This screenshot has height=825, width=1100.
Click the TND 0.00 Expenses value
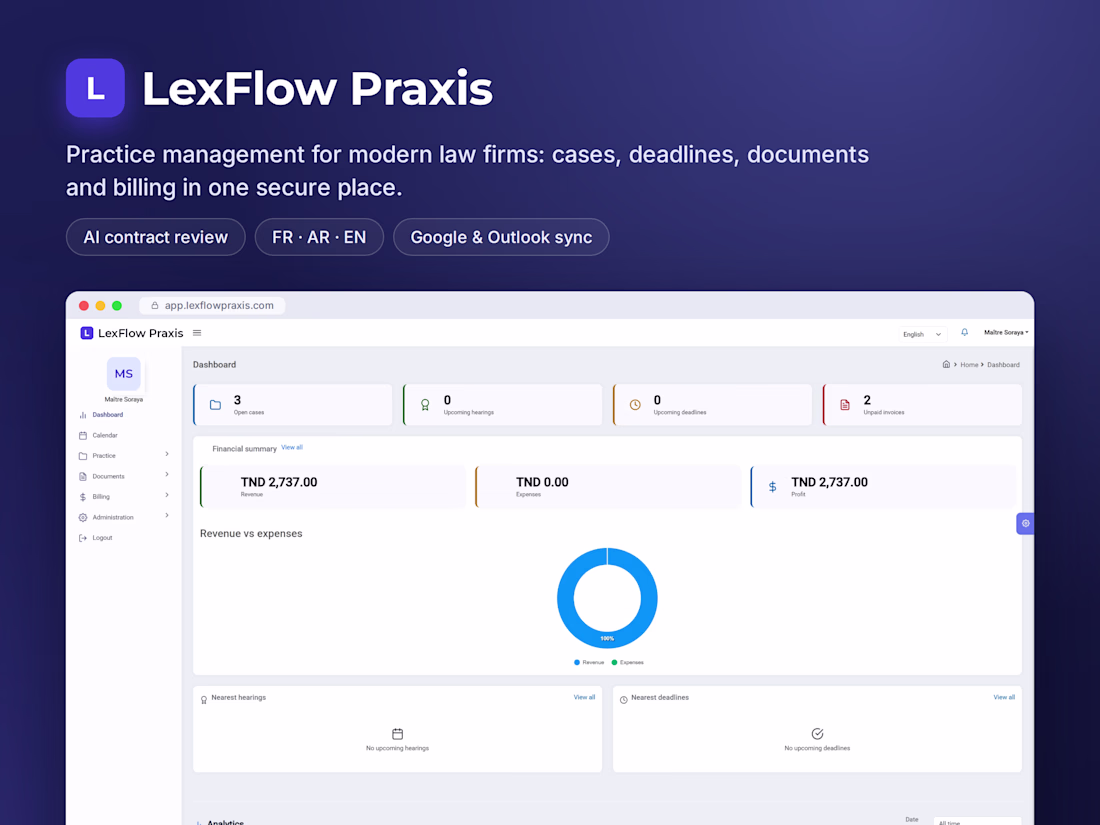coord(542,483)
